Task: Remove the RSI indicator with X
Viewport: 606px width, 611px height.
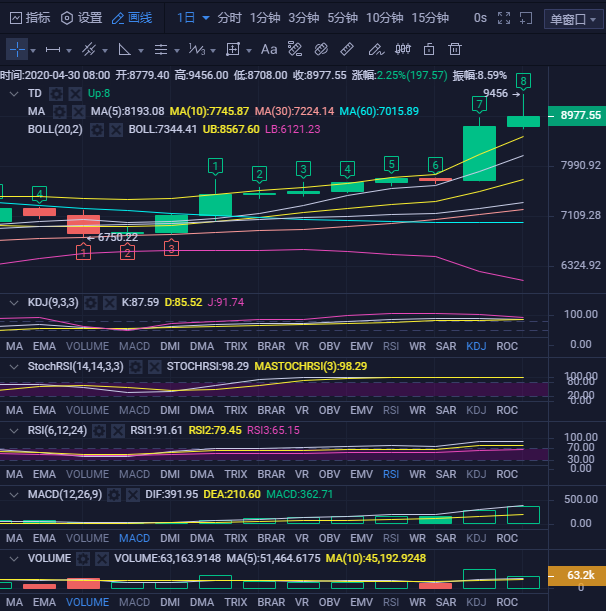Action: 118,431
